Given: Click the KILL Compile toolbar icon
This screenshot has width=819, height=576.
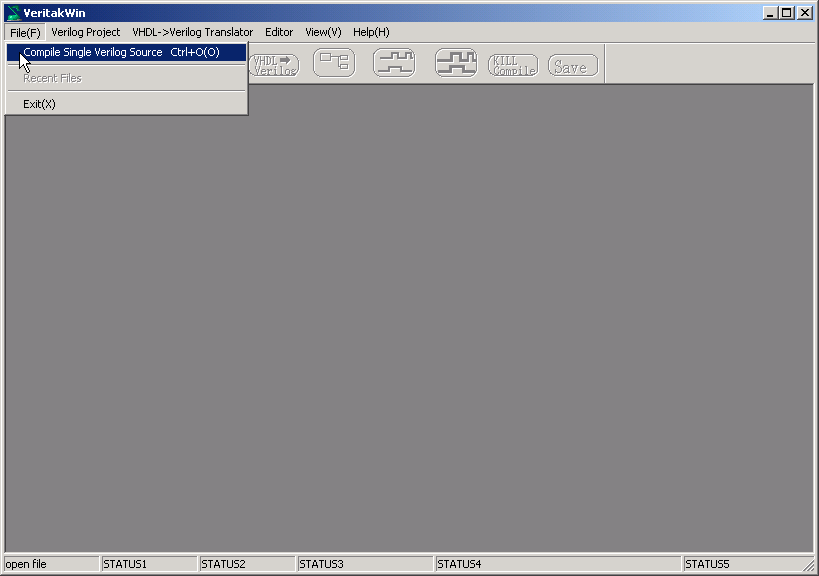Looking at the screenshot, I should coord(513,65).
